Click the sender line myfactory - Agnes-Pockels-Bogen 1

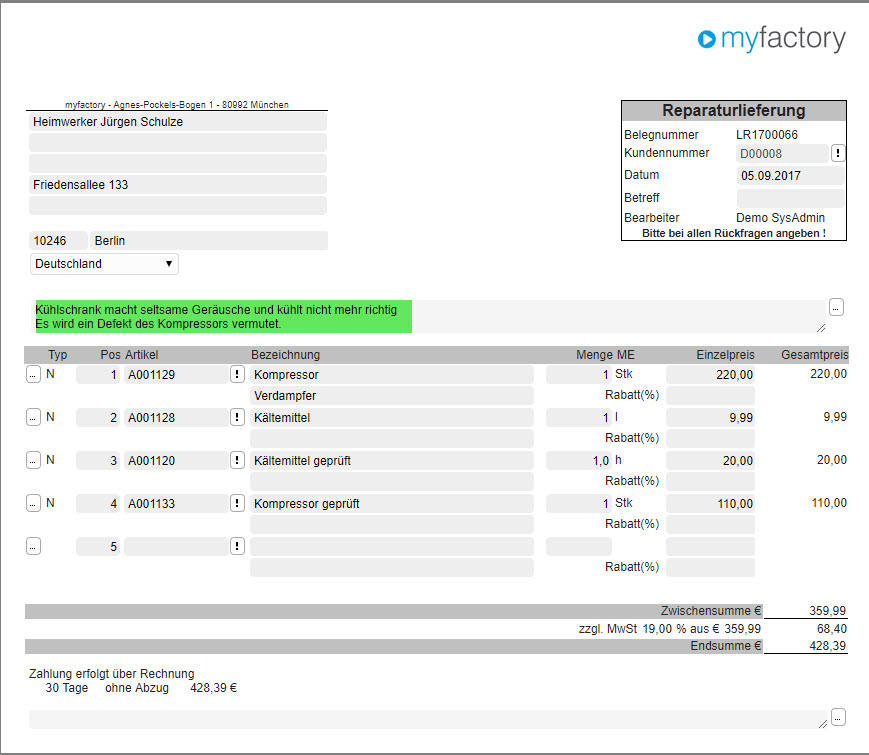[x=177, y=105]
